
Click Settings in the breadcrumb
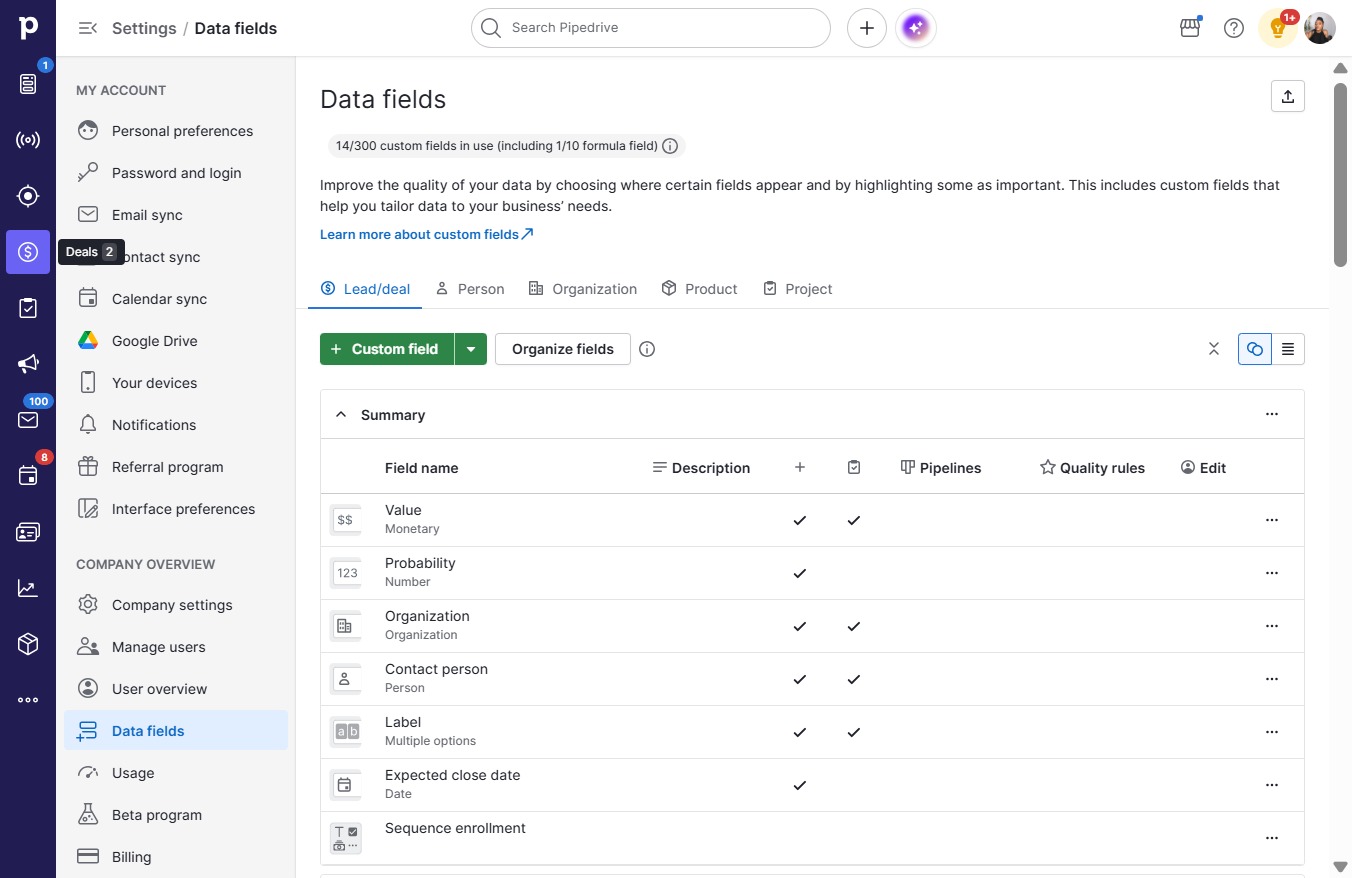(144, 28)
